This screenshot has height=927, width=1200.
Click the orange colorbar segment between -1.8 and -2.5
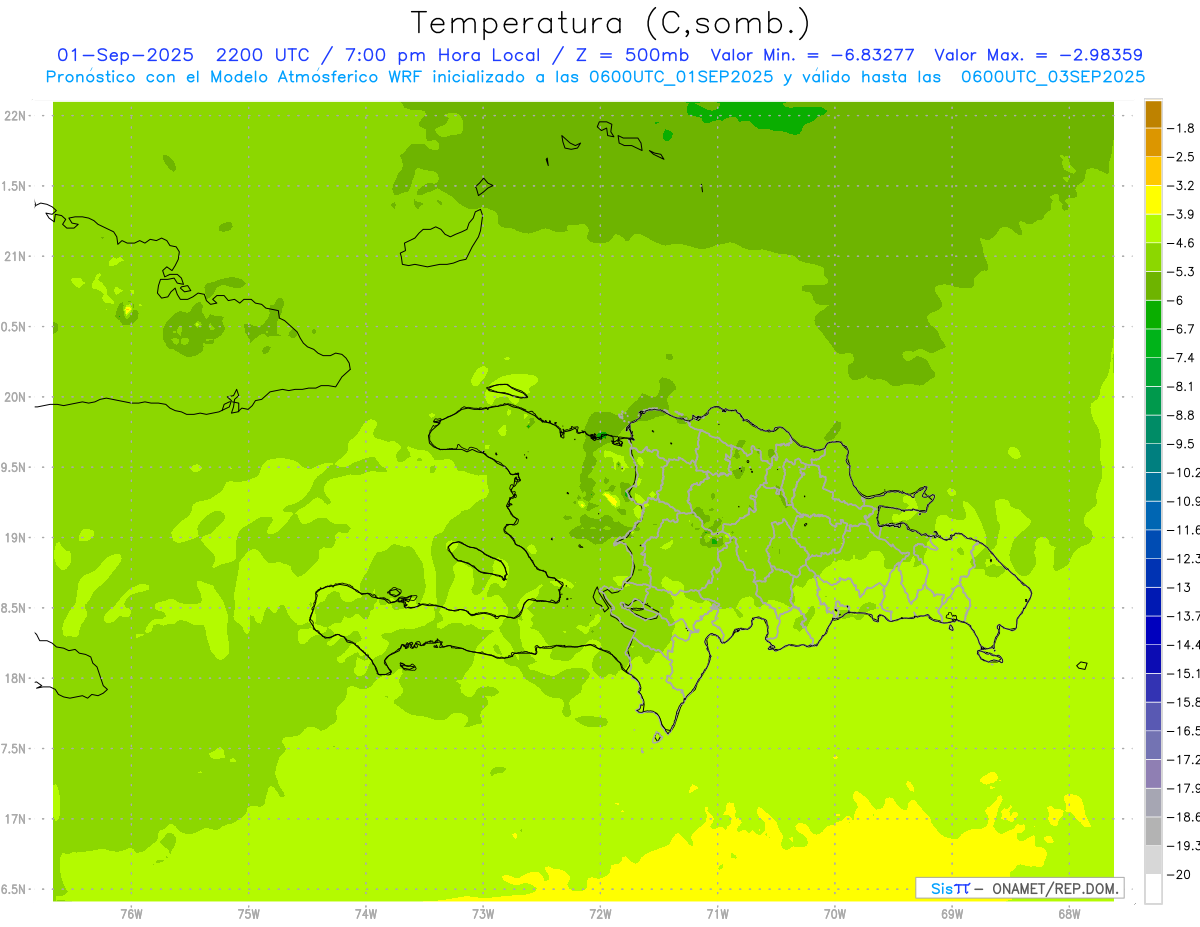click(x=1153, y=143)
